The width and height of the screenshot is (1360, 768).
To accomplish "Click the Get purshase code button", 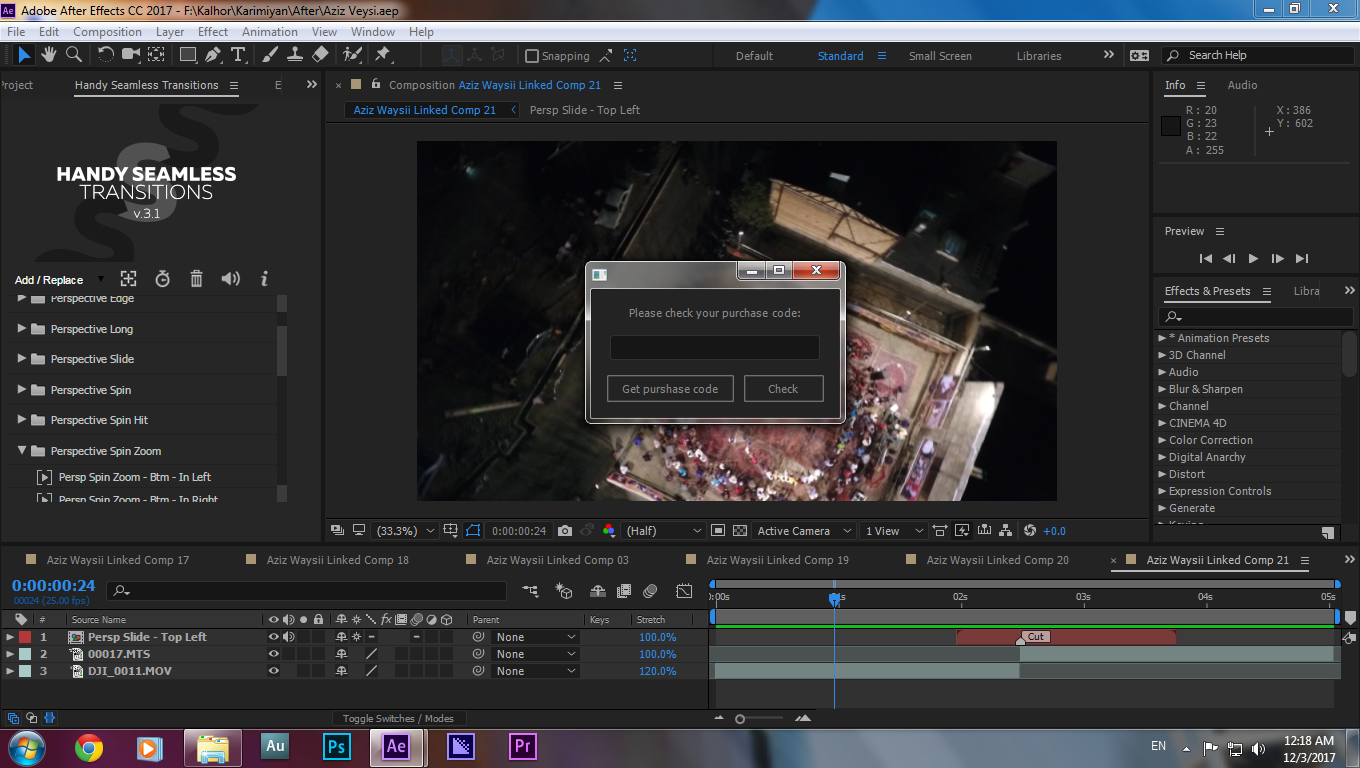I will pos(670,389).
